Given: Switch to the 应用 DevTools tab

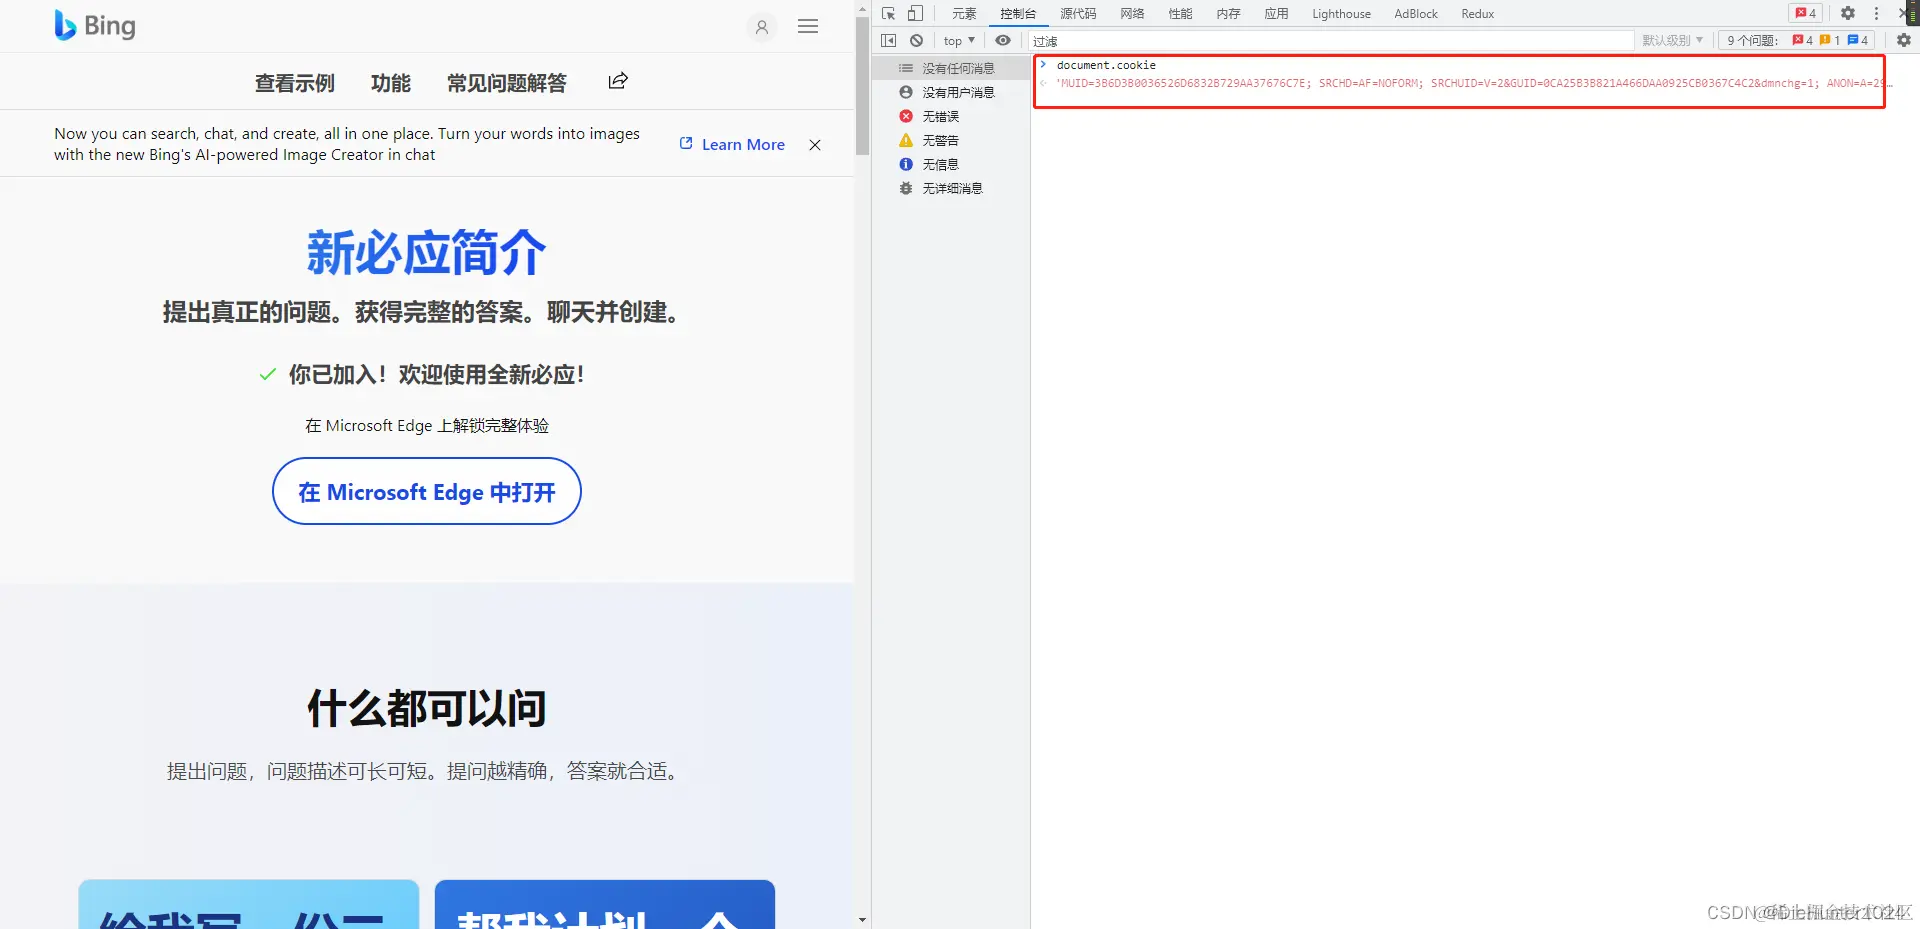Looking at the screenshot, I should point(1276,14).
